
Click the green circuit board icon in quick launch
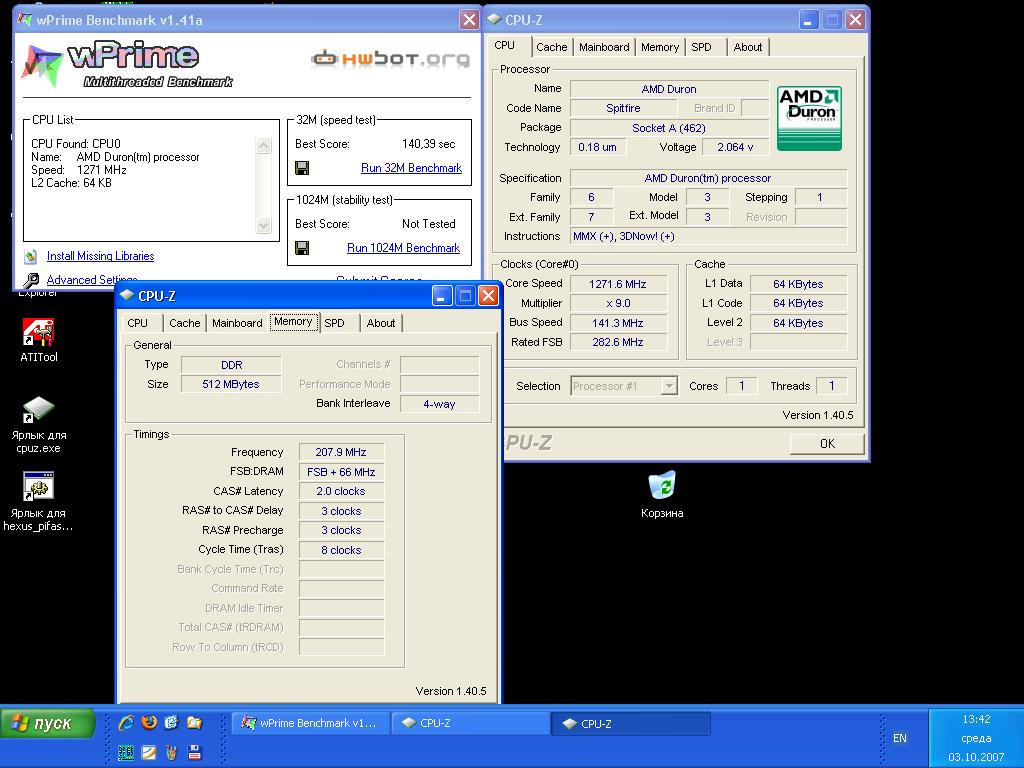tap(126, 753)
